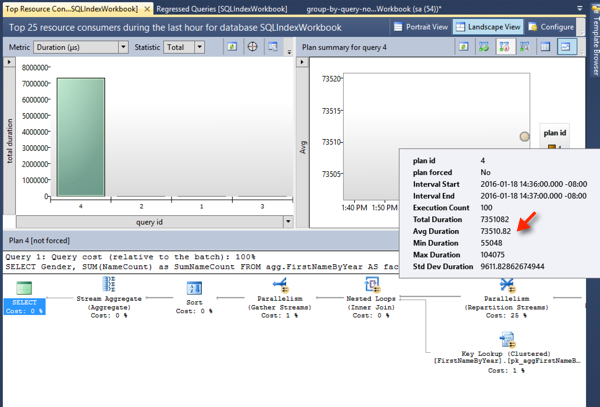The image size is (600, 407).
Task: Open the Metric dropdown showing Duration
Action: click(x=82, y=47)
